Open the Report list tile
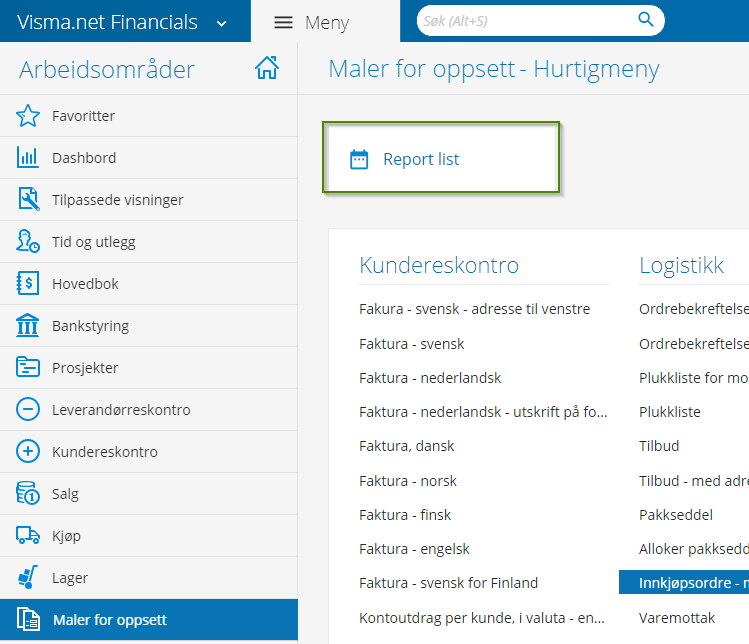749x644 pixels. tap(421, 159)
